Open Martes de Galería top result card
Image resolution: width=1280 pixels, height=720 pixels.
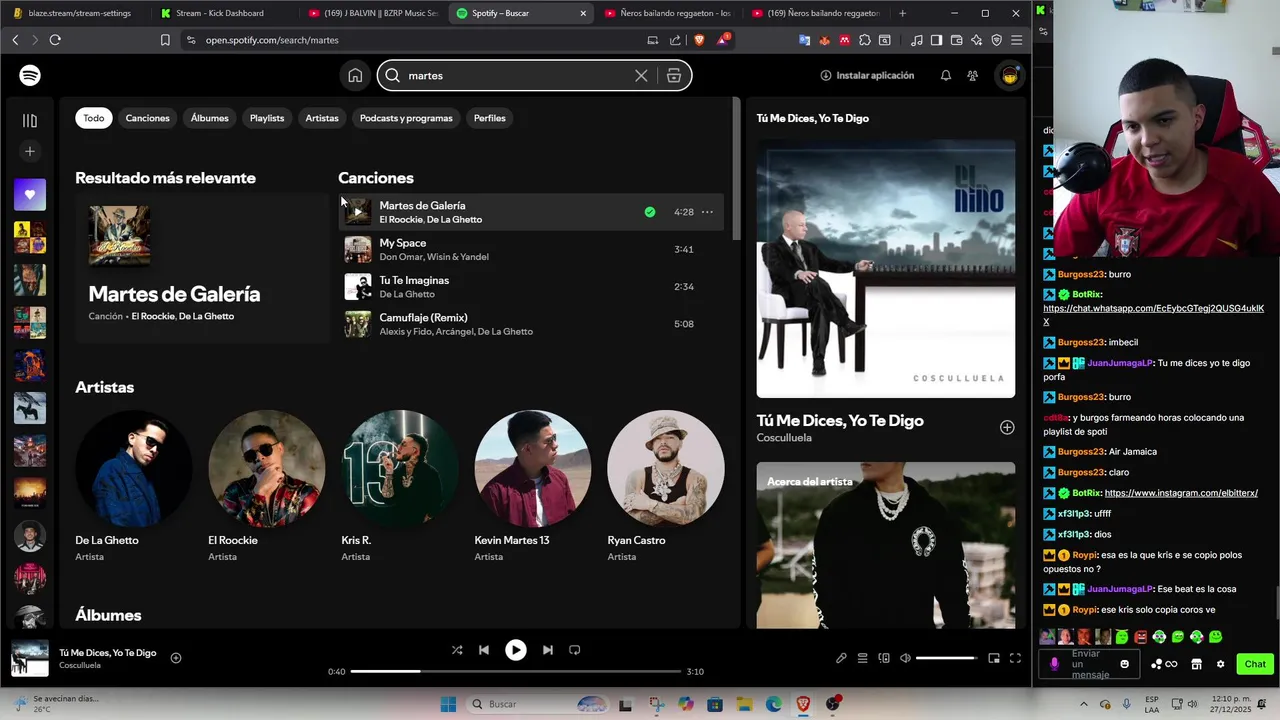203,267
